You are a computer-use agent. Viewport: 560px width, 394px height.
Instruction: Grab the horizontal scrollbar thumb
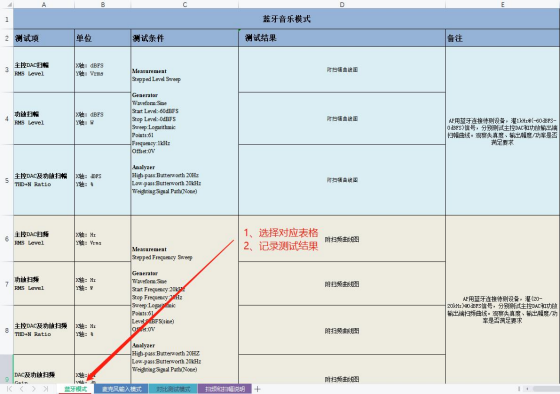[546, 389]
